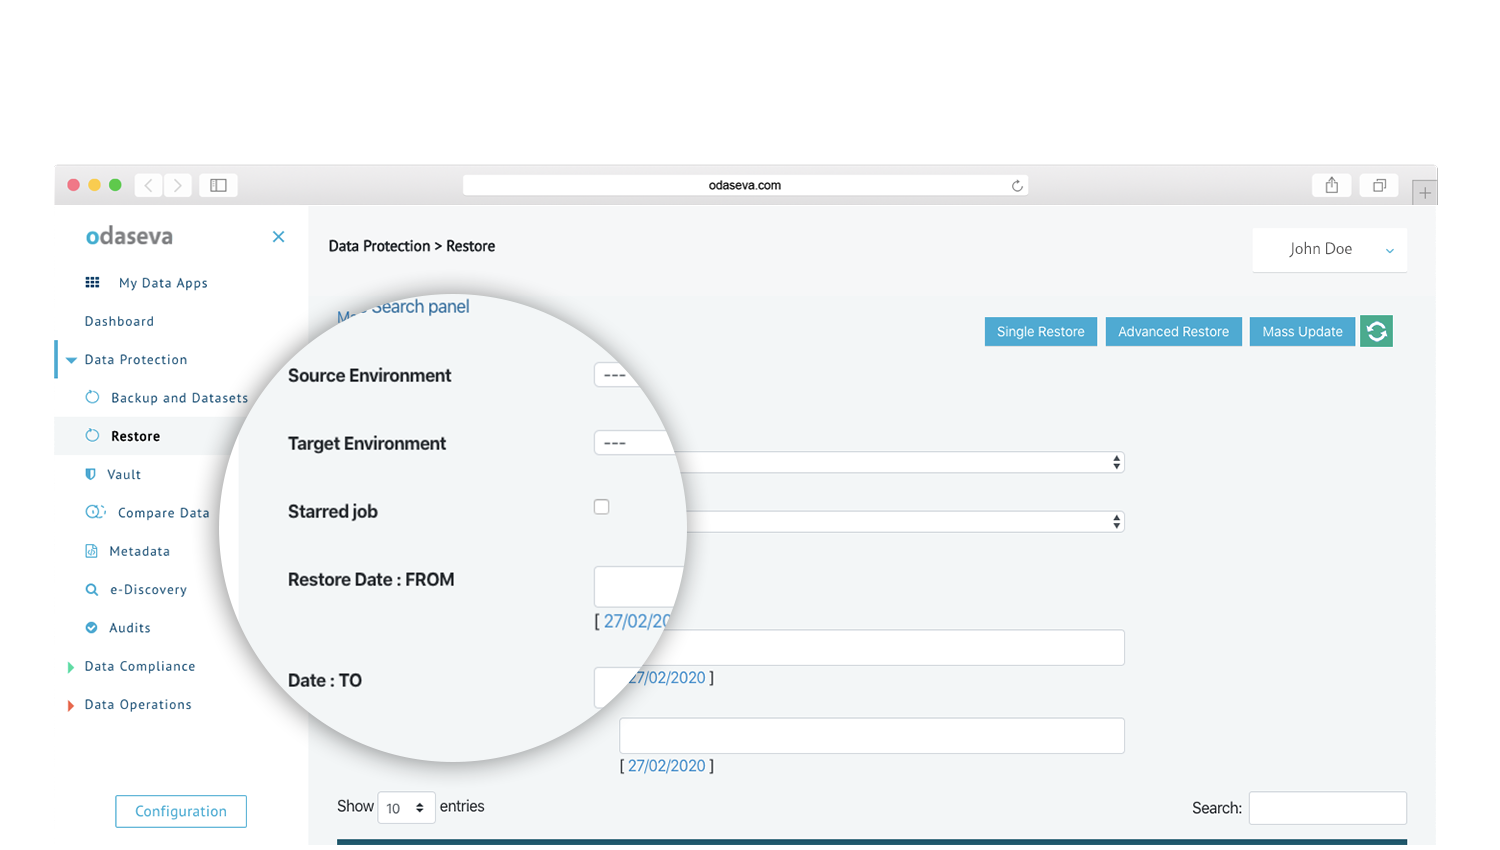Screen dimensions: 1500x850
Task: Tick the Starred job checkbox
Action: [601, 507]
